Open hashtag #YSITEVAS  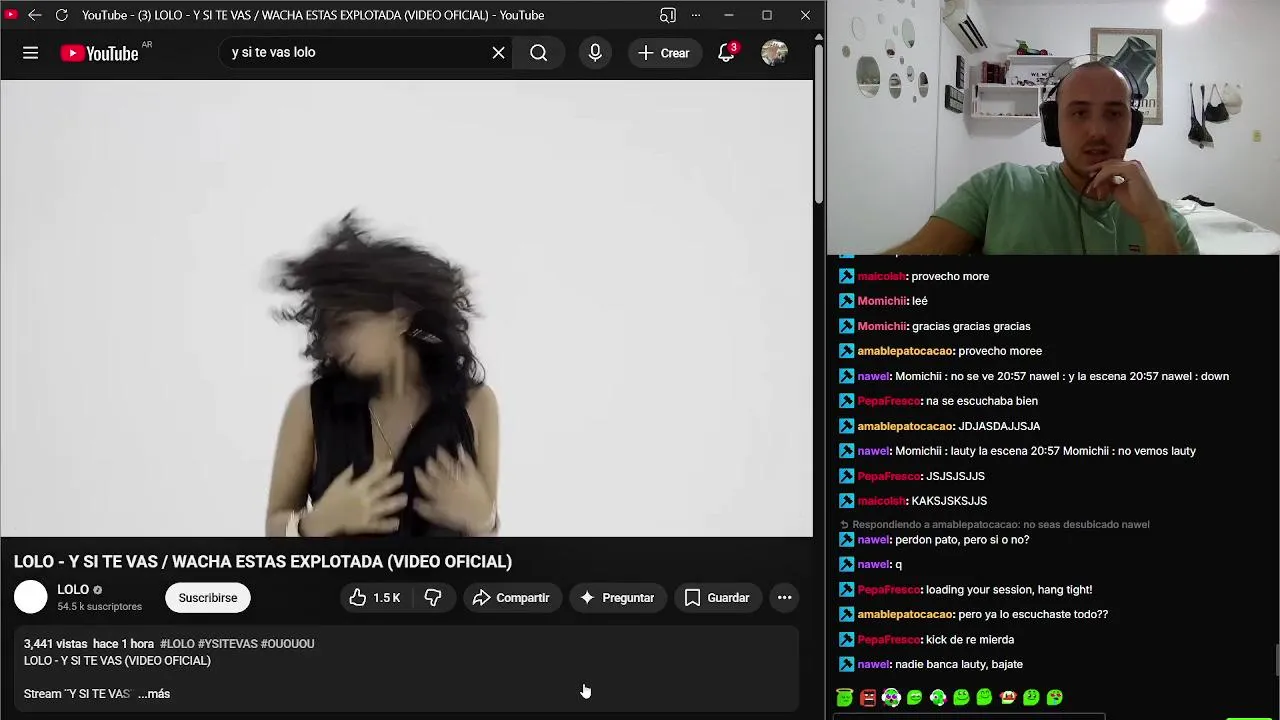pyautogui.click(x=227, y=644)
